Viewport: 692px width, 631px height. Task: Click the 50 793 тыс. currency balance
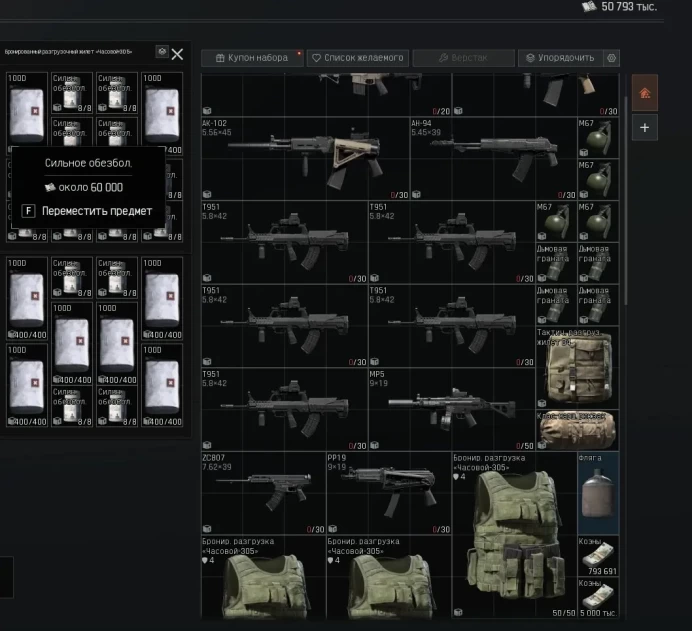[619, 7]
